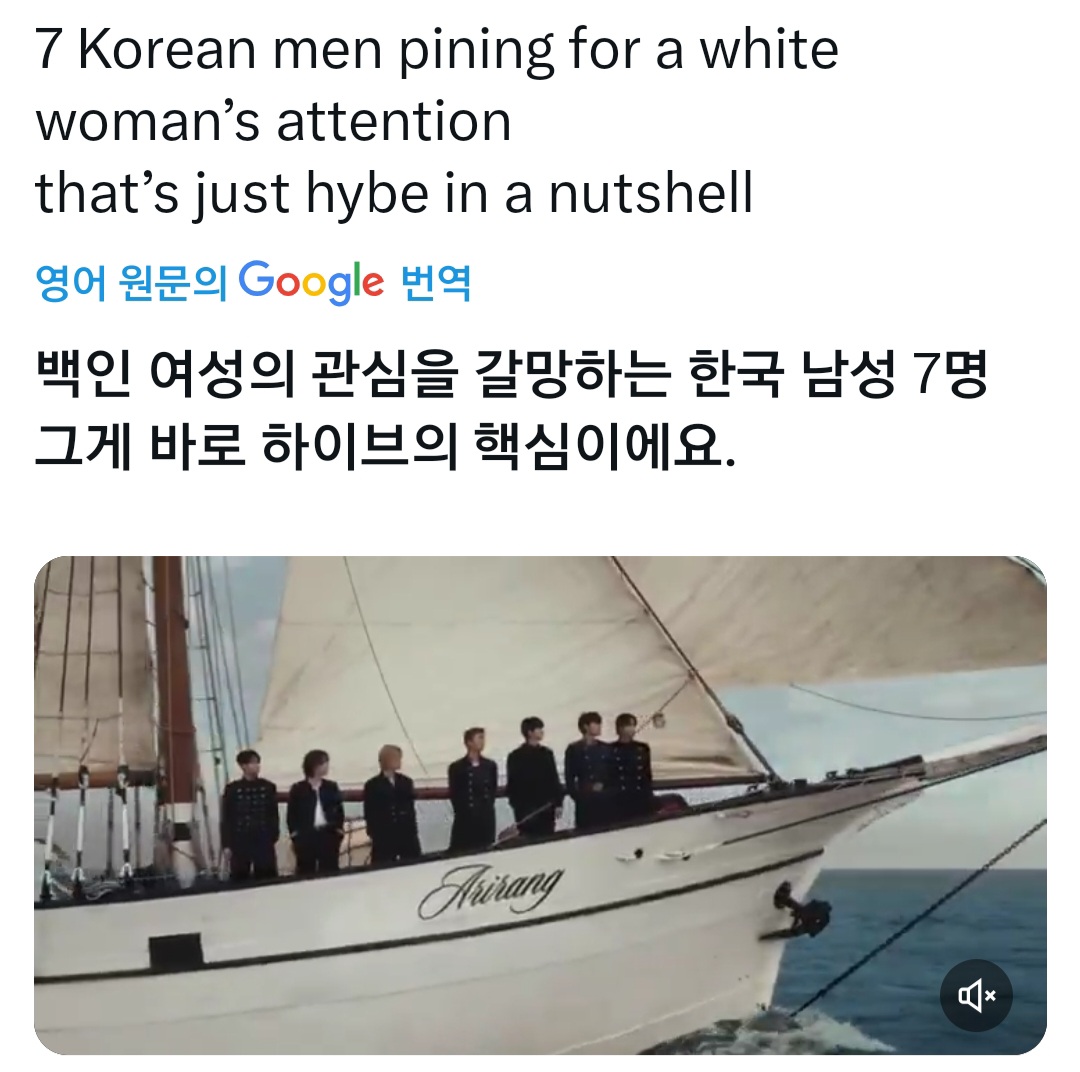Click the Google logo in translation label
Viewport: 1080px width, 1072px height.
(311, 281)
